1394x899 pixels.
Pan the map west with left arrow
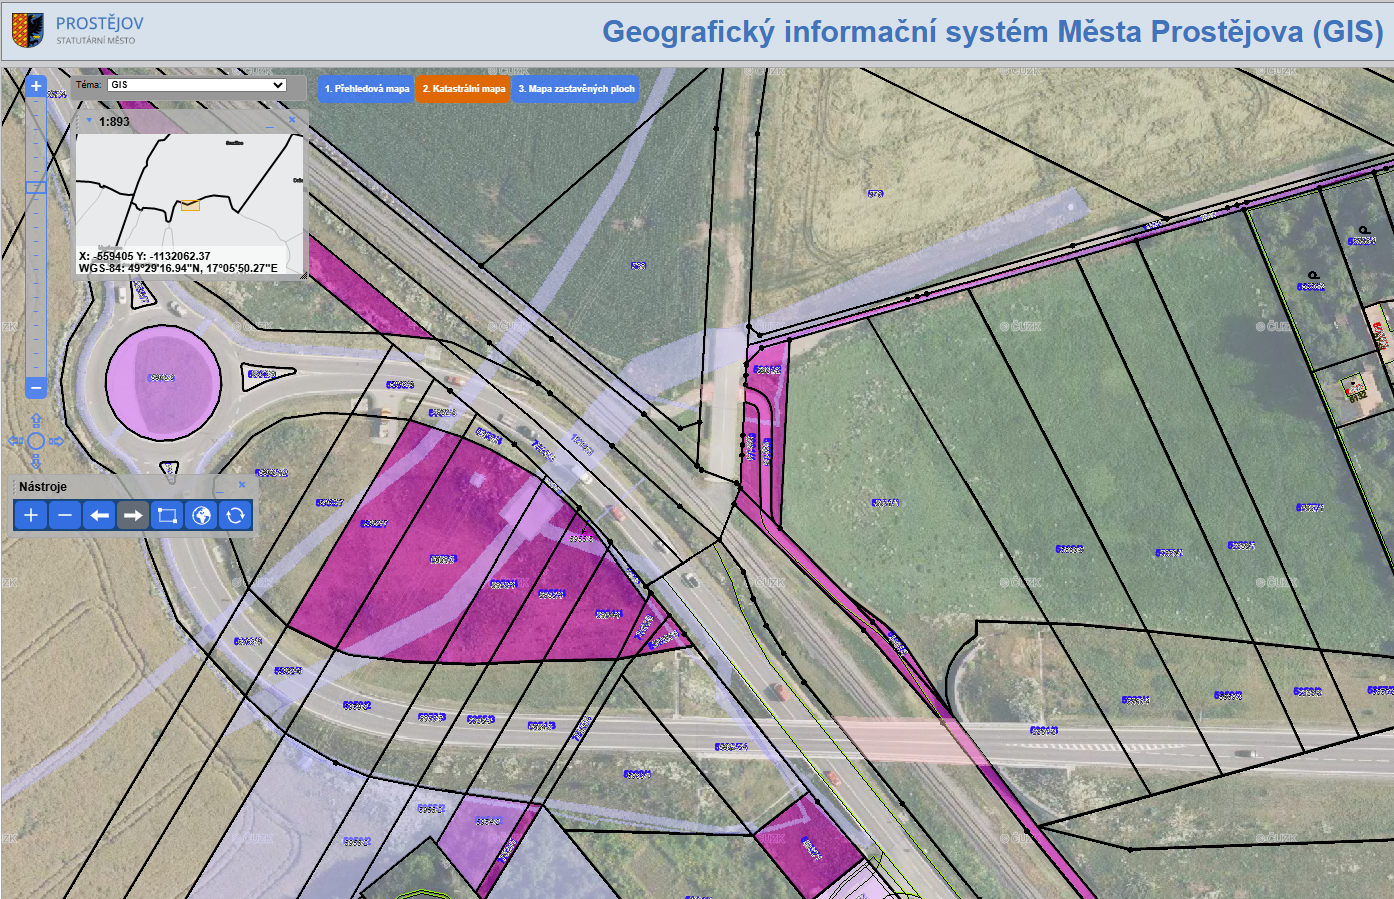[15, 441]
